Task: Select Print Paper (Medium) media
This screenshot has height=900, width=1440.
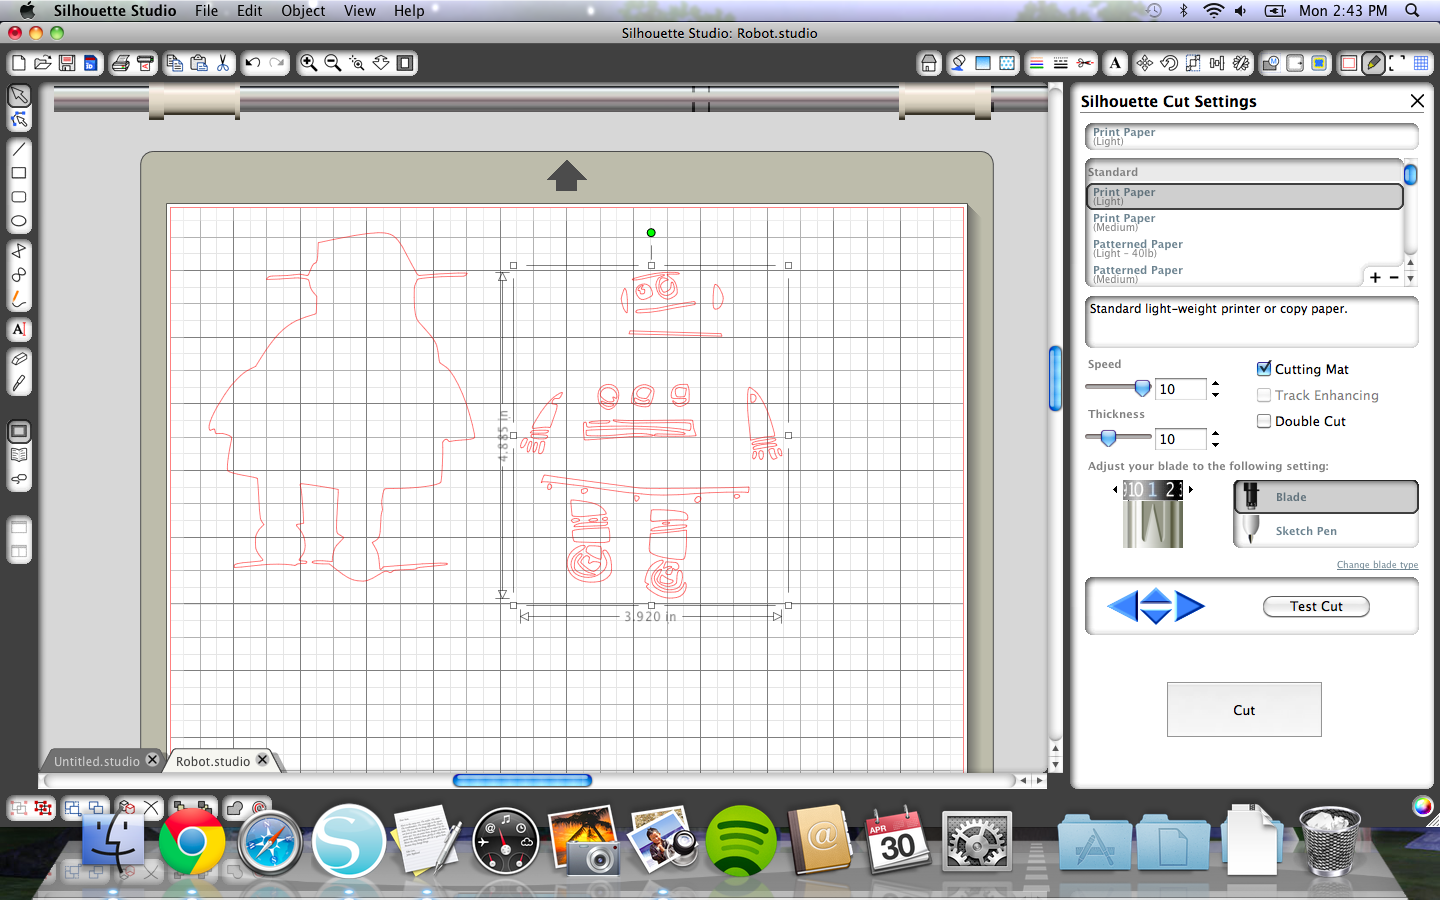Action: pos(1244,222)
